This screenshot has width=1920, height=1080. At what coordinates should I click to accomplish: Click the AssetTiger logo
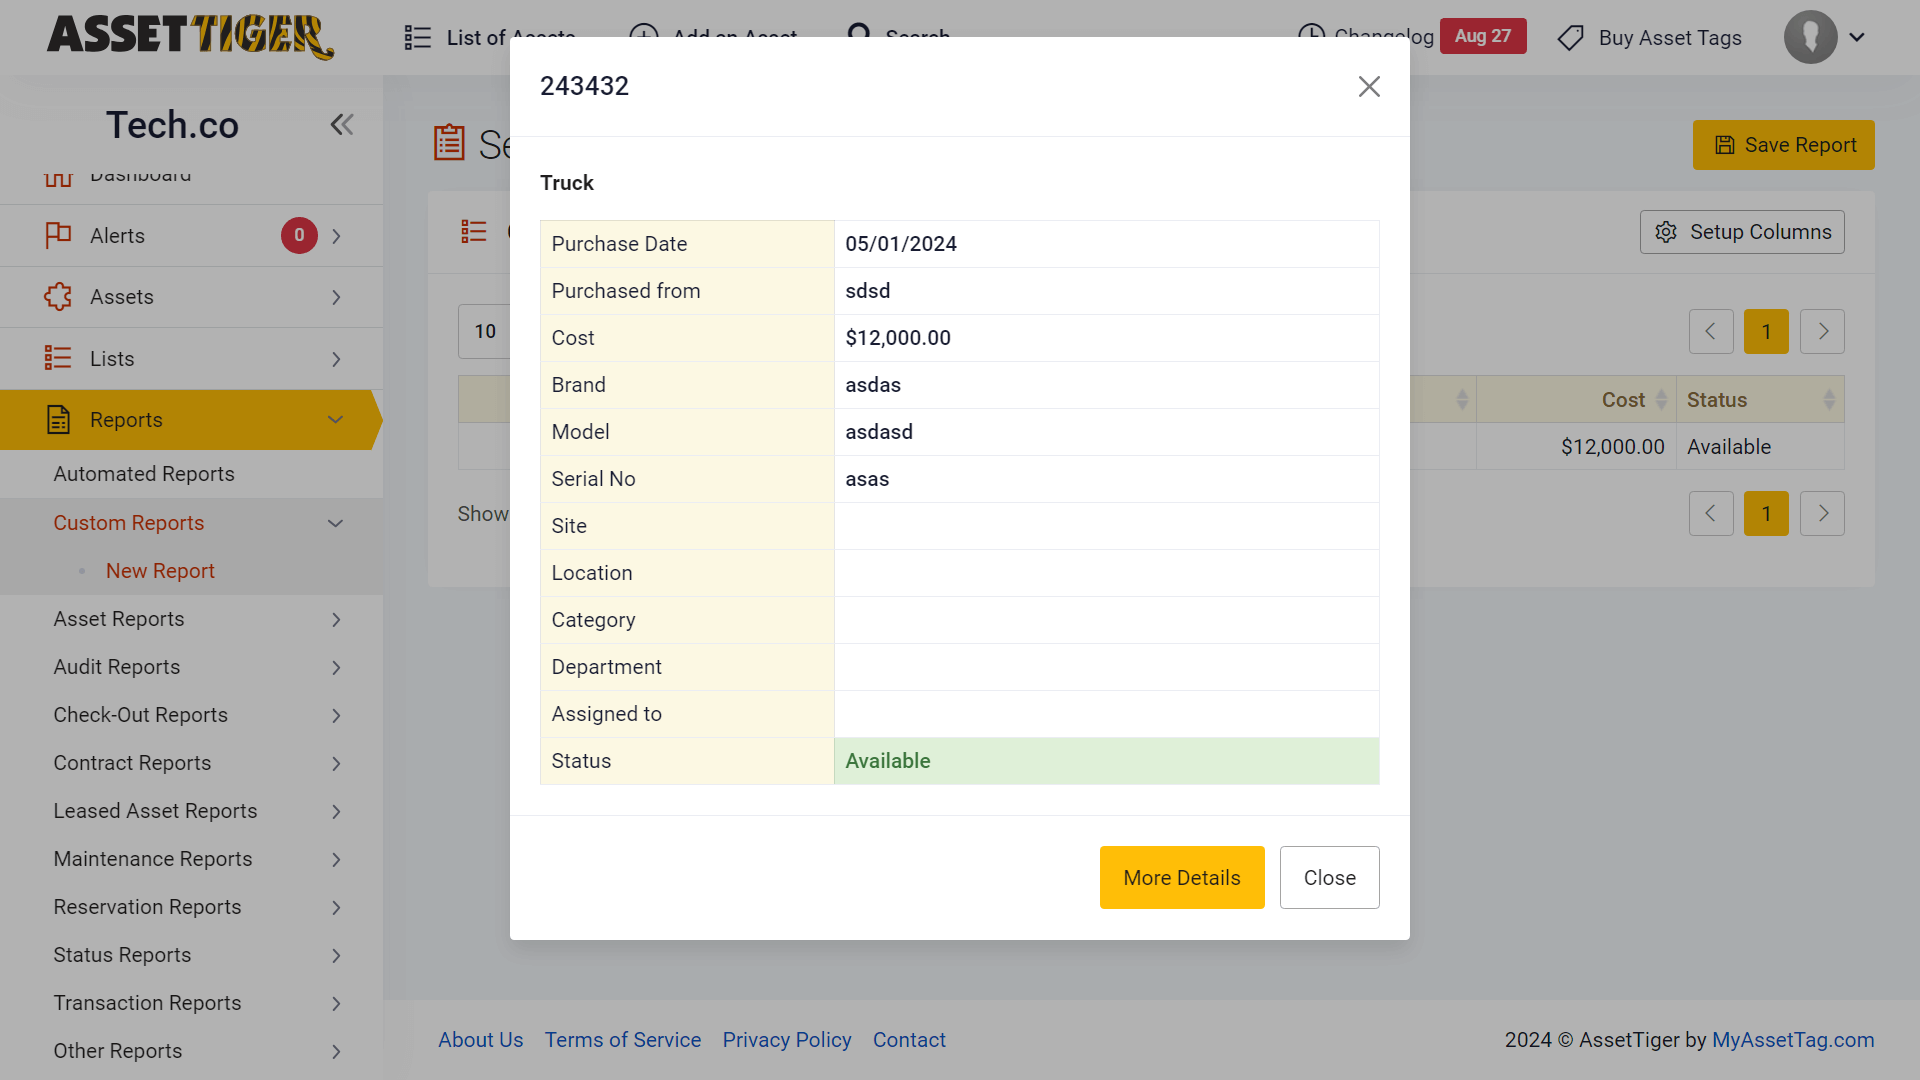click(x=190, y=37)
